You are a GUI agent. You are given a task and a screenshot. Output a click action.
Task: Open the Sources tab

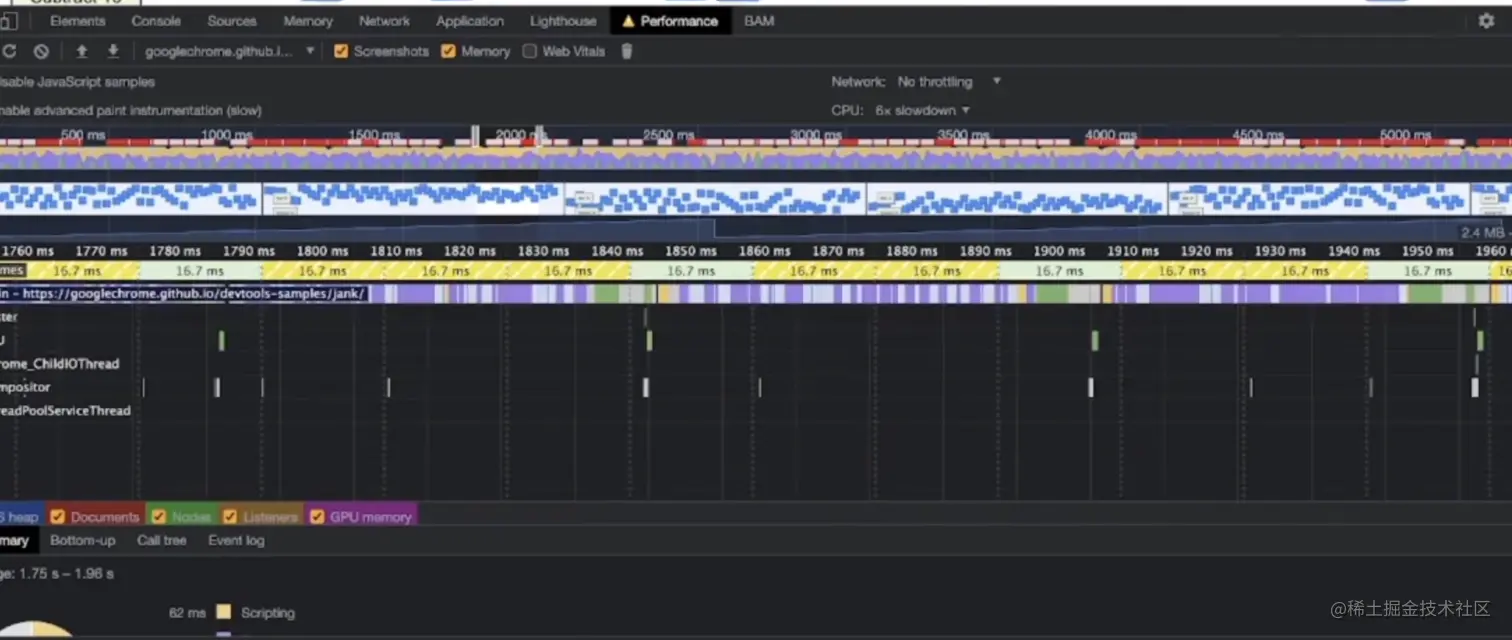point(232,21)
